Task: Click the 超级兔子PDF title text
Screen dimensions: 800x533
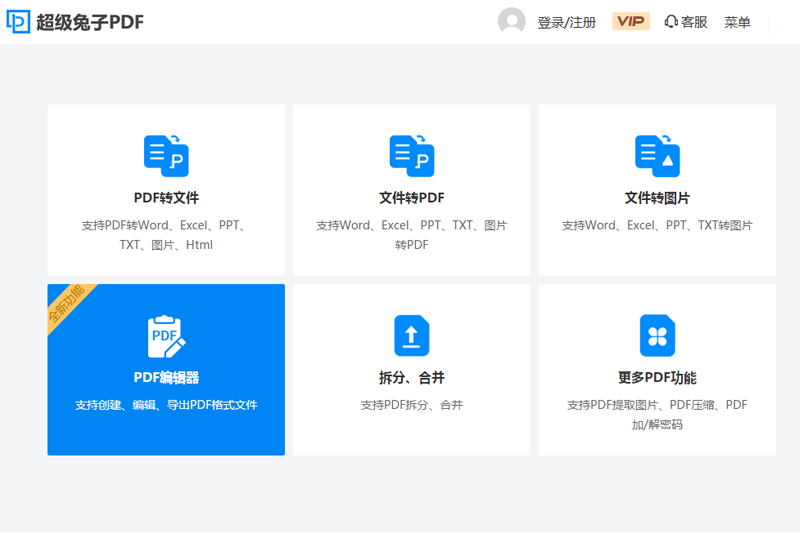Action: pyautogui.click(x=90, y=22)
